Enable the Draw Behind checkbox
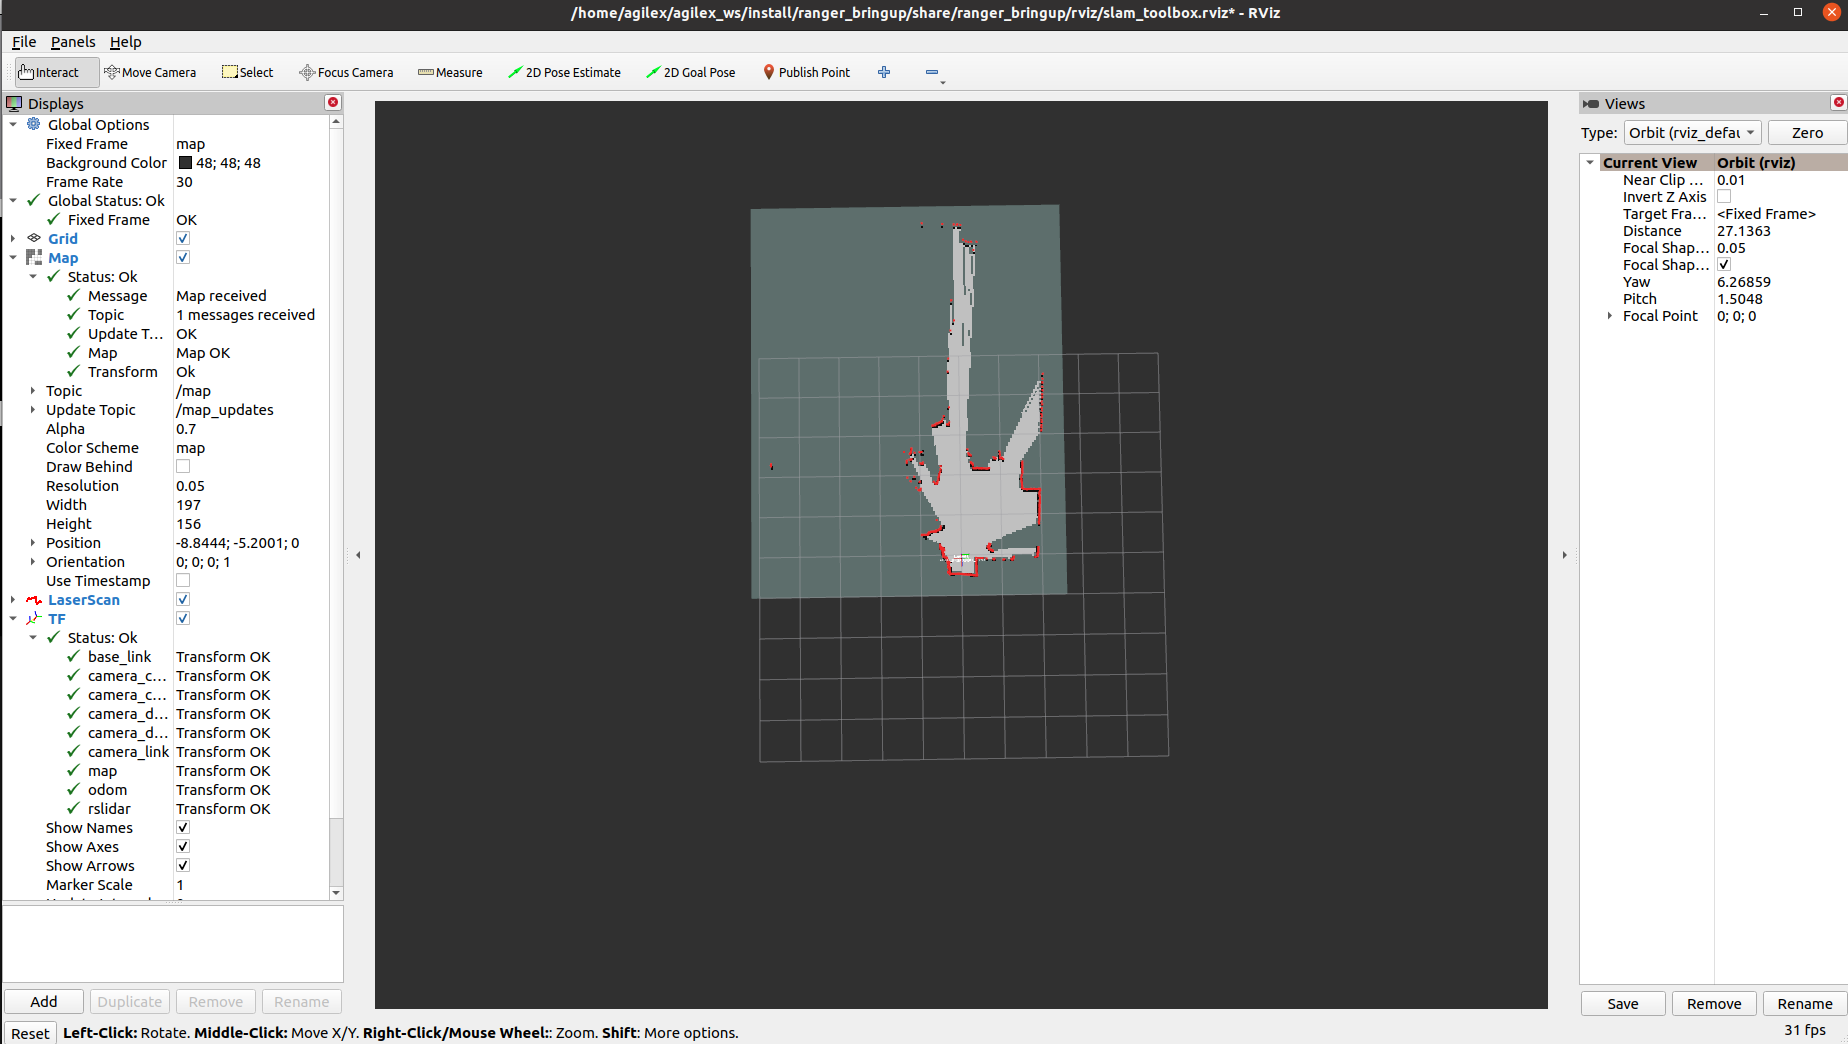The image size is (1848, 1044). pyautogui.click(x=183, y=467)
